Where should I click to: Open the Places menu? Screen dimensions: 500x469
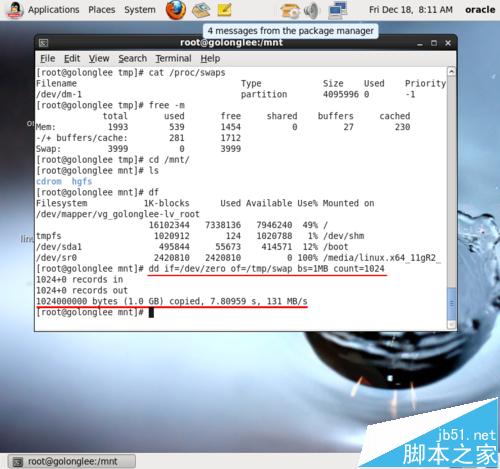click(102, 10)
